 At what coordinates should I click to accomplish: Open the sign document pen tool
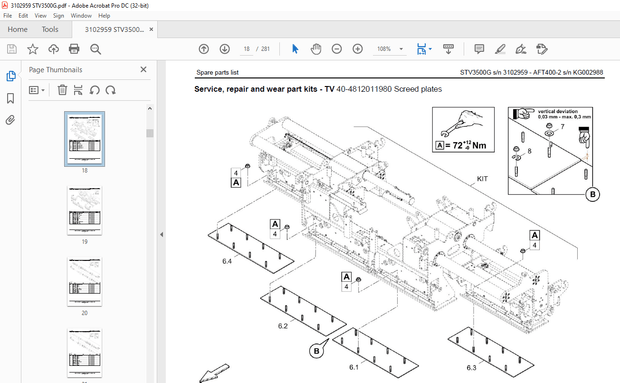tap(521, 49)
